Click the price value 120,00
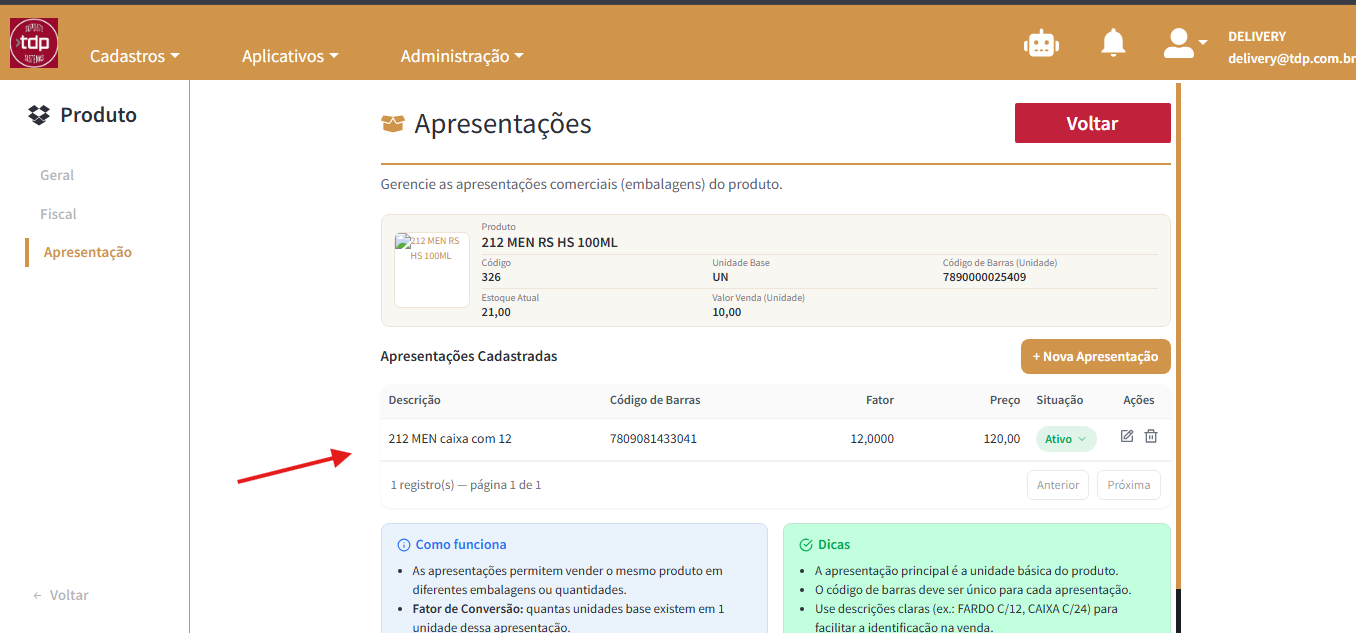The height and width of the screenshot is (633, 1356). tap(1002, 439)
